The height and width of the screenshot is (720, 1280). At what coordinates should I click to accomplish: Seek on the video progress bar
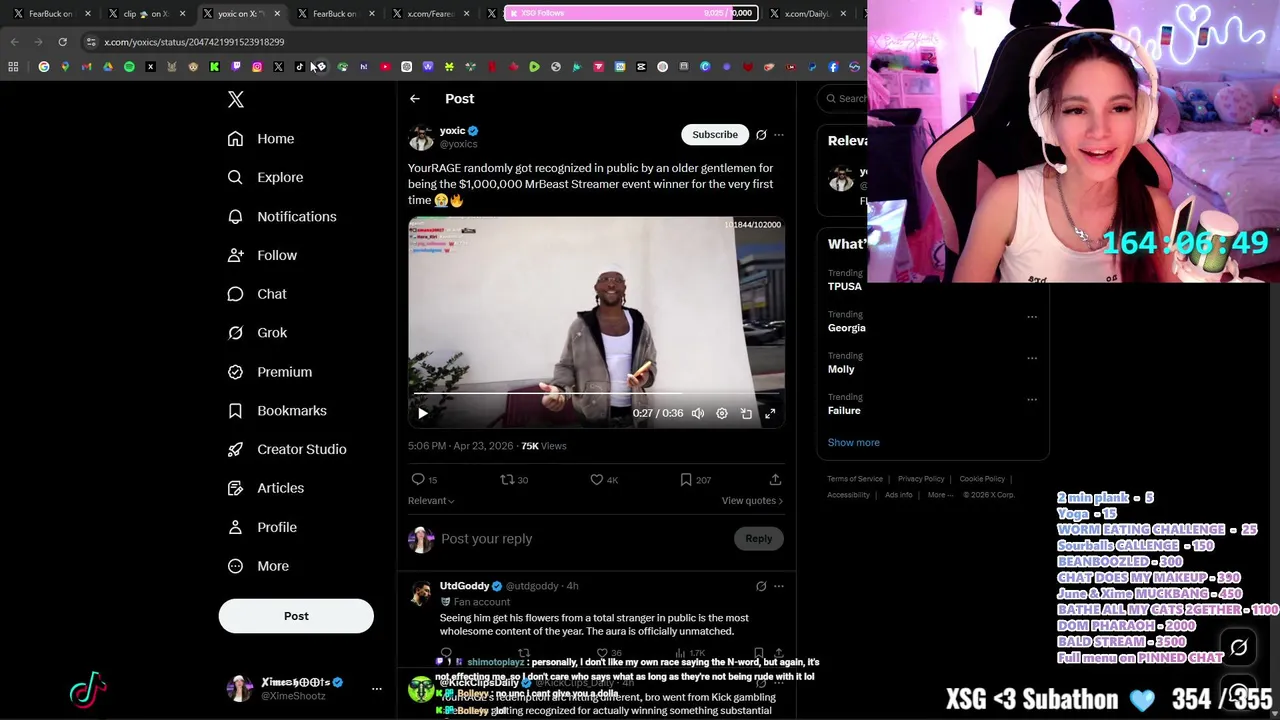pyautogui.click(x=596, y=394)
